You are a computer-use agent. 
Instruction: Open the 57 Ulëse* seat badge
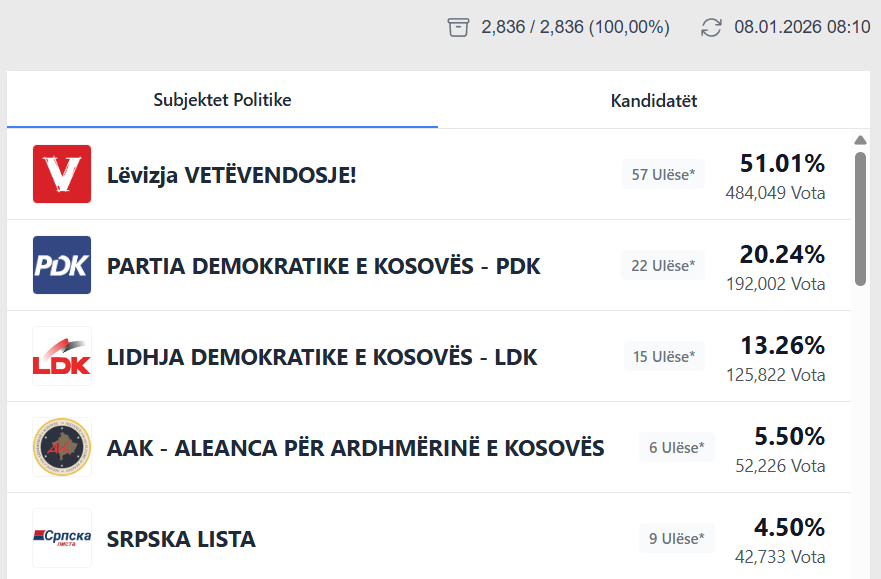[663, 173]
